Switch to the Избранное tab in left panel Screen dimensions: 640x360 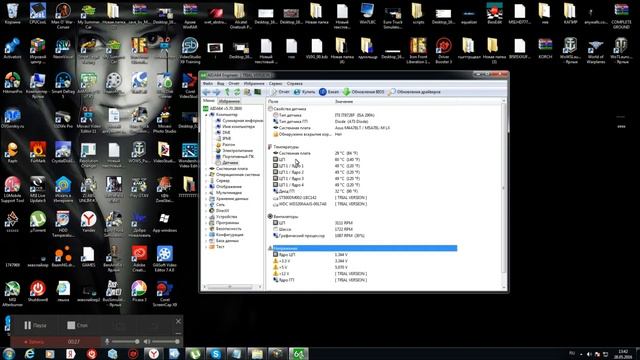[229, 101]
